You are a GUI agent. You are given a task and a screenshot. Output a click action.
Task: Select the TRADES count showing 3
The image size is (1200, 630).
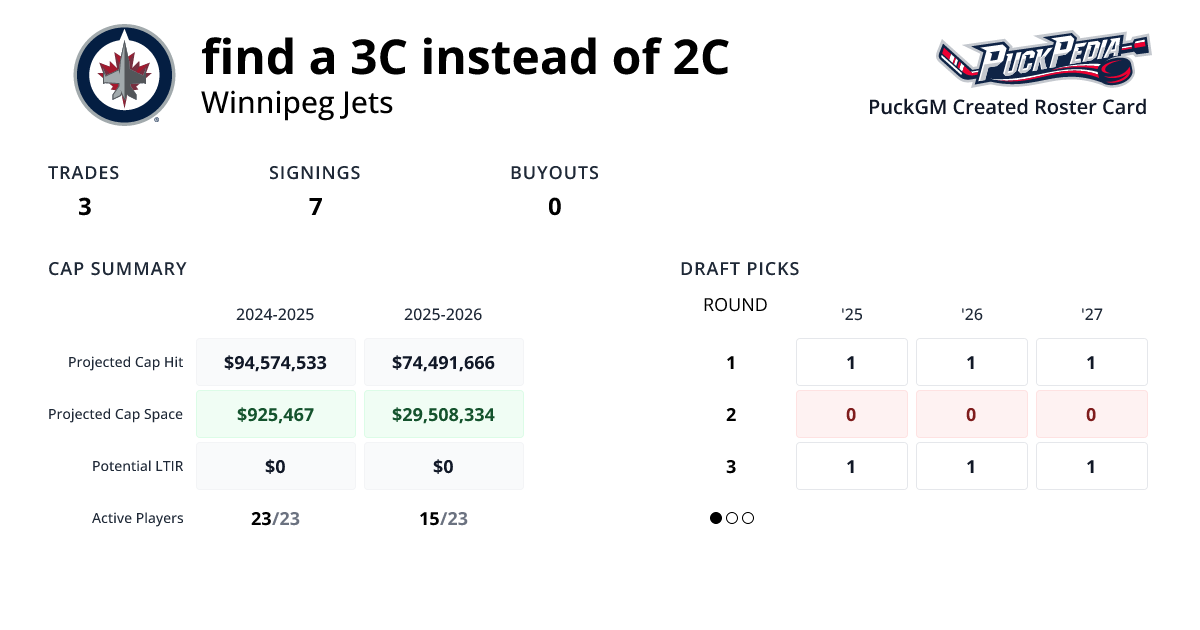click(84, 207)
